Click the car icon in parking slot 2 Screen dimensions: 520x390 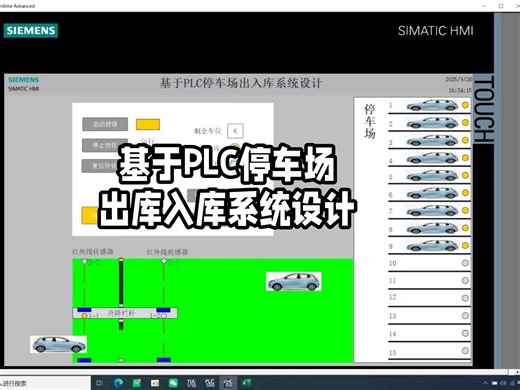pyautogui.click(x=433, y=123)
